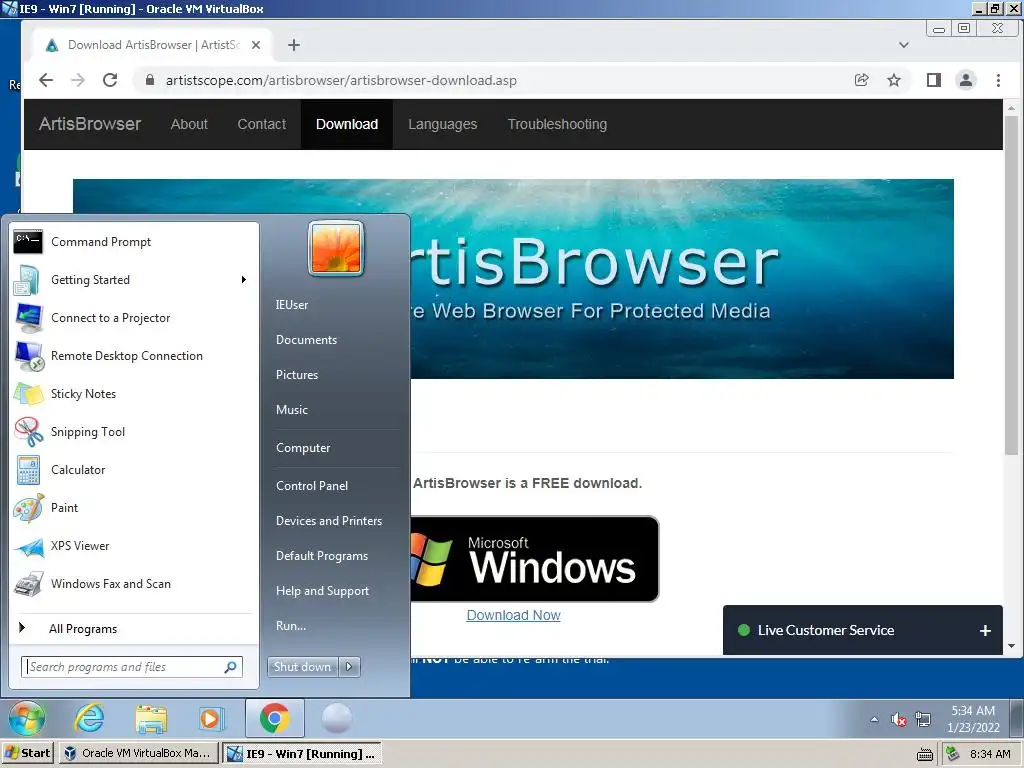
Task: Click Run... in Start menu
Action: [291, 626]
